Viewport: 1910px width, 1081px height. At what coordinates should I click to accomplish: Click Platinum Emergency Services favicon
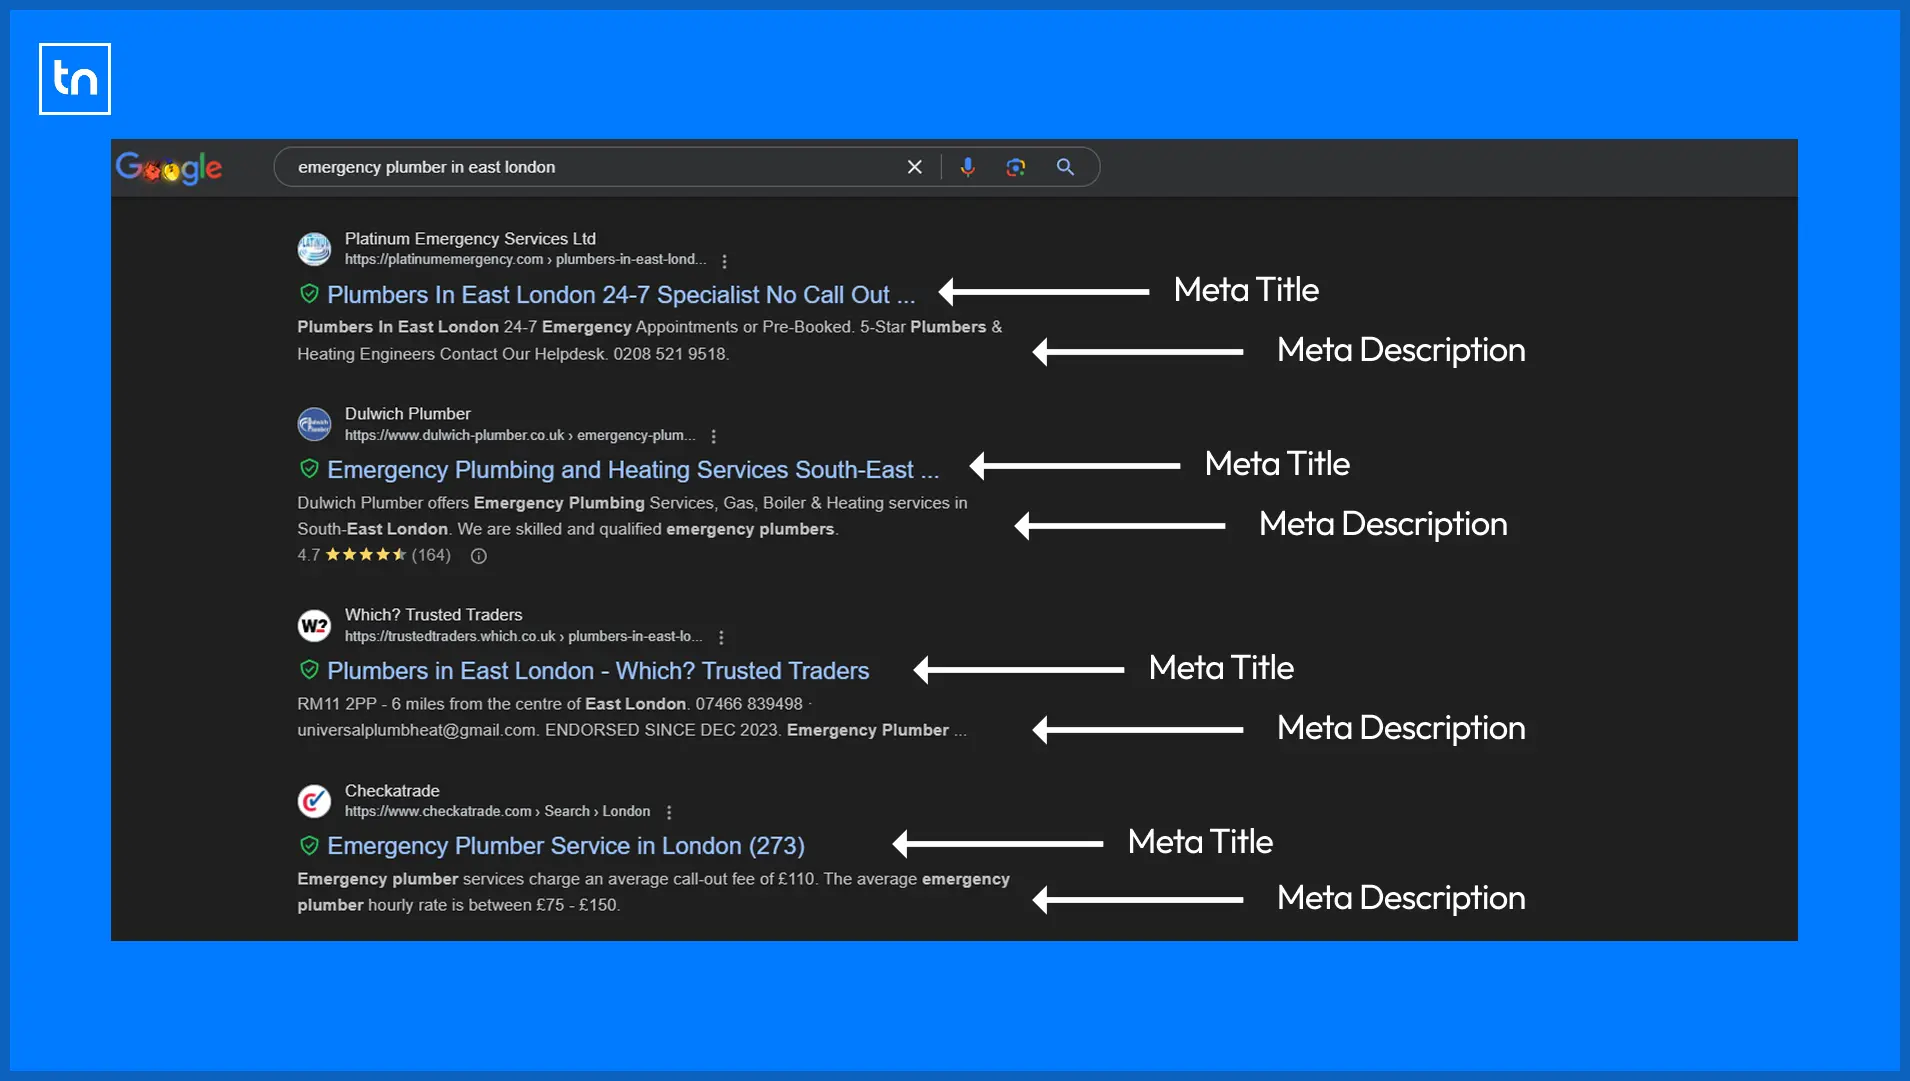[x=314, y=249]
